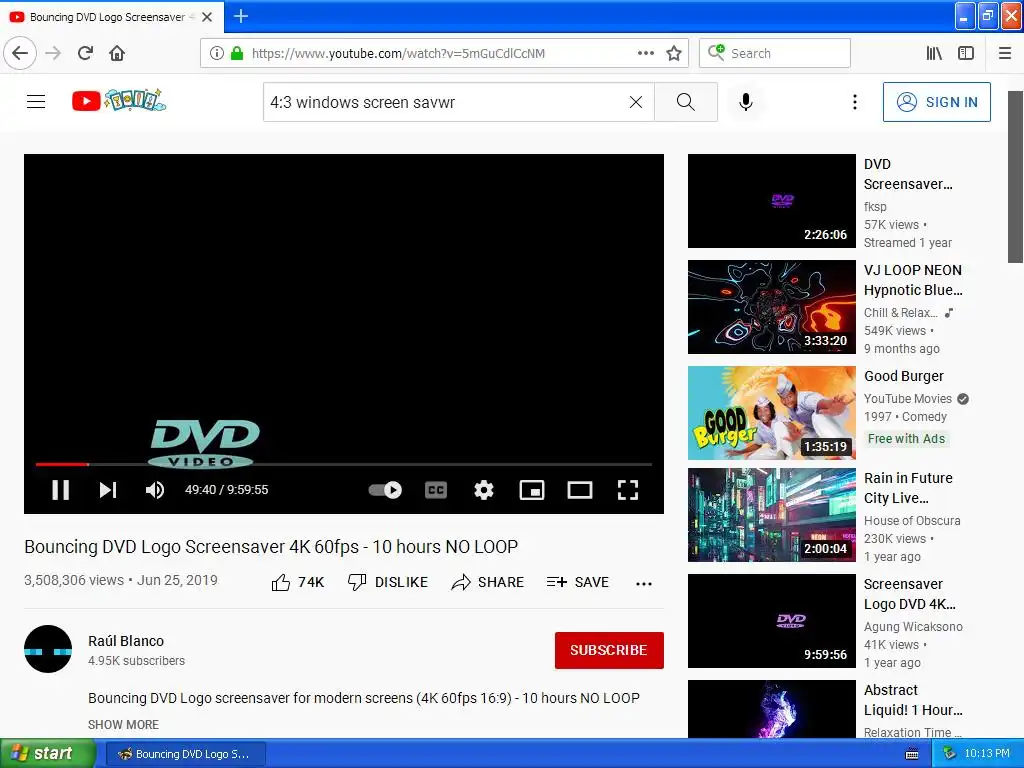Clear the YouTube search box text
Image resolution: width=1024 pixels, height=768 pixels.
pyautogui.click(x=635, y=102)
